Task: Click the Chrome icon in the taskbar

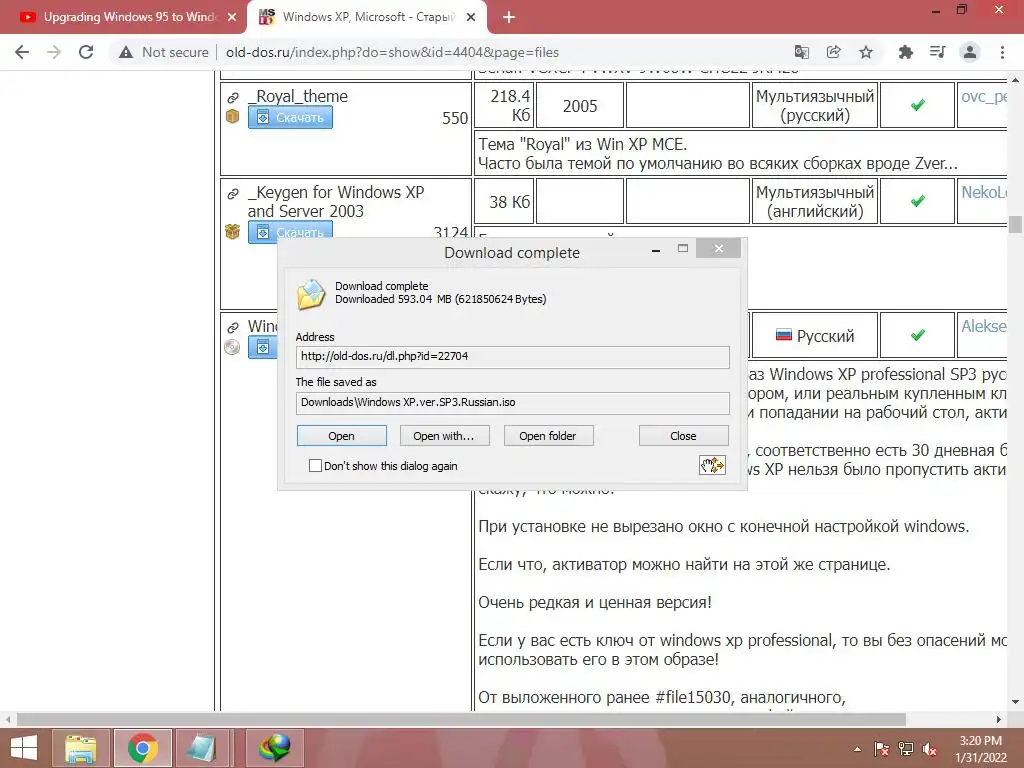Action: point(143,748)
